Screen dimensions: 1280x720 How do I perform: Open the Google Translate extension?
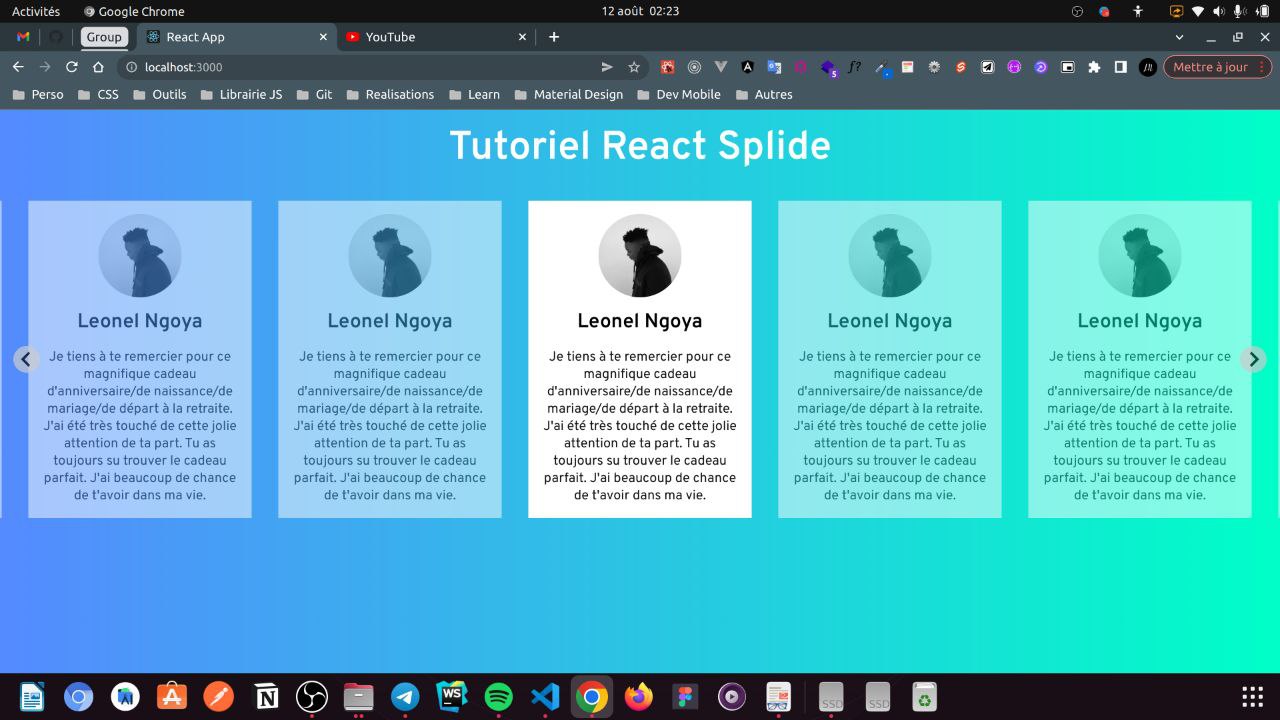774,67
